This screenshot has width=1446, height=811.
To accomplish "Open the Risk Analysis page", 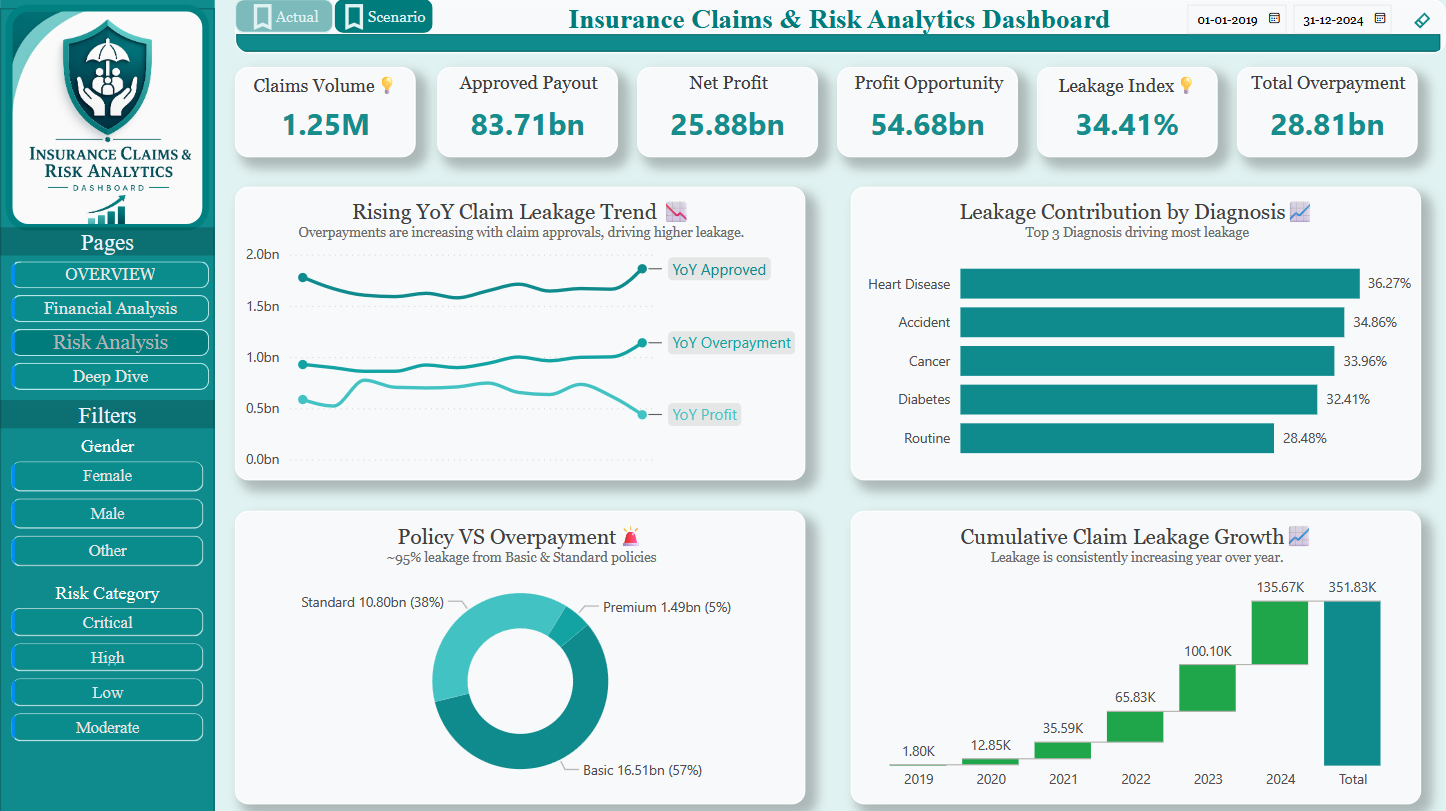I will click(110, 342).
